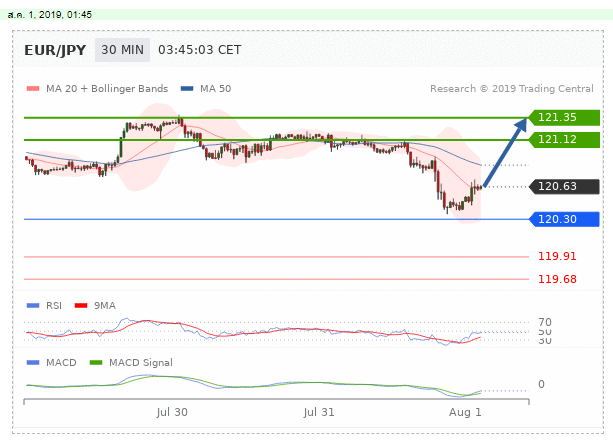Select the 30 MIN timeframe badge
This screenshot has width=613, height=442.
click(x=122, y=50)
